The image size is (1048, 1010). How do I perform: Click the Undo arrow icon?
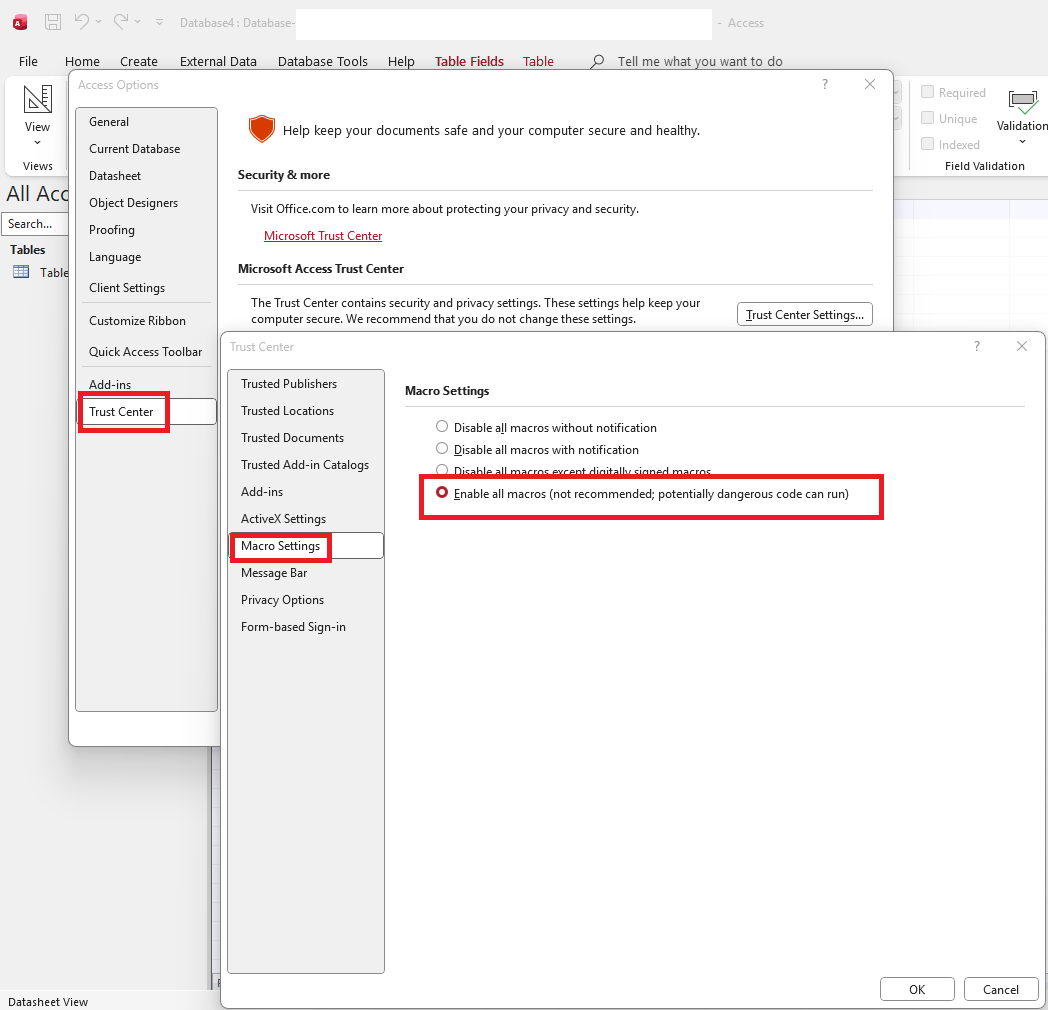tap(82, 22)
